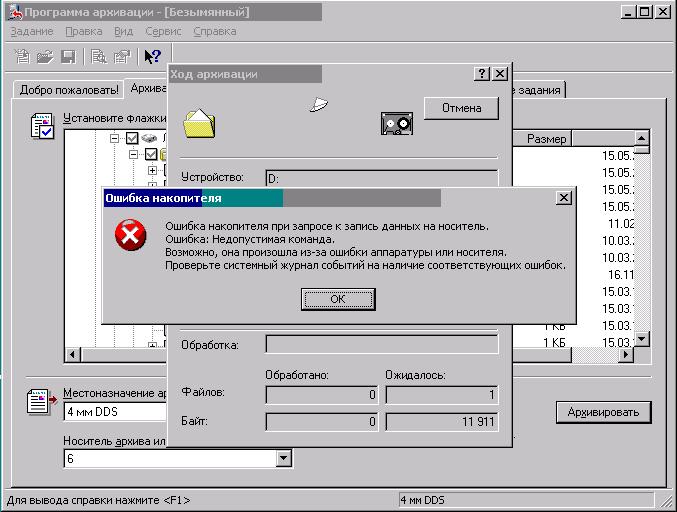
Task: Click the Save job diskette icon
Action: 68,57
